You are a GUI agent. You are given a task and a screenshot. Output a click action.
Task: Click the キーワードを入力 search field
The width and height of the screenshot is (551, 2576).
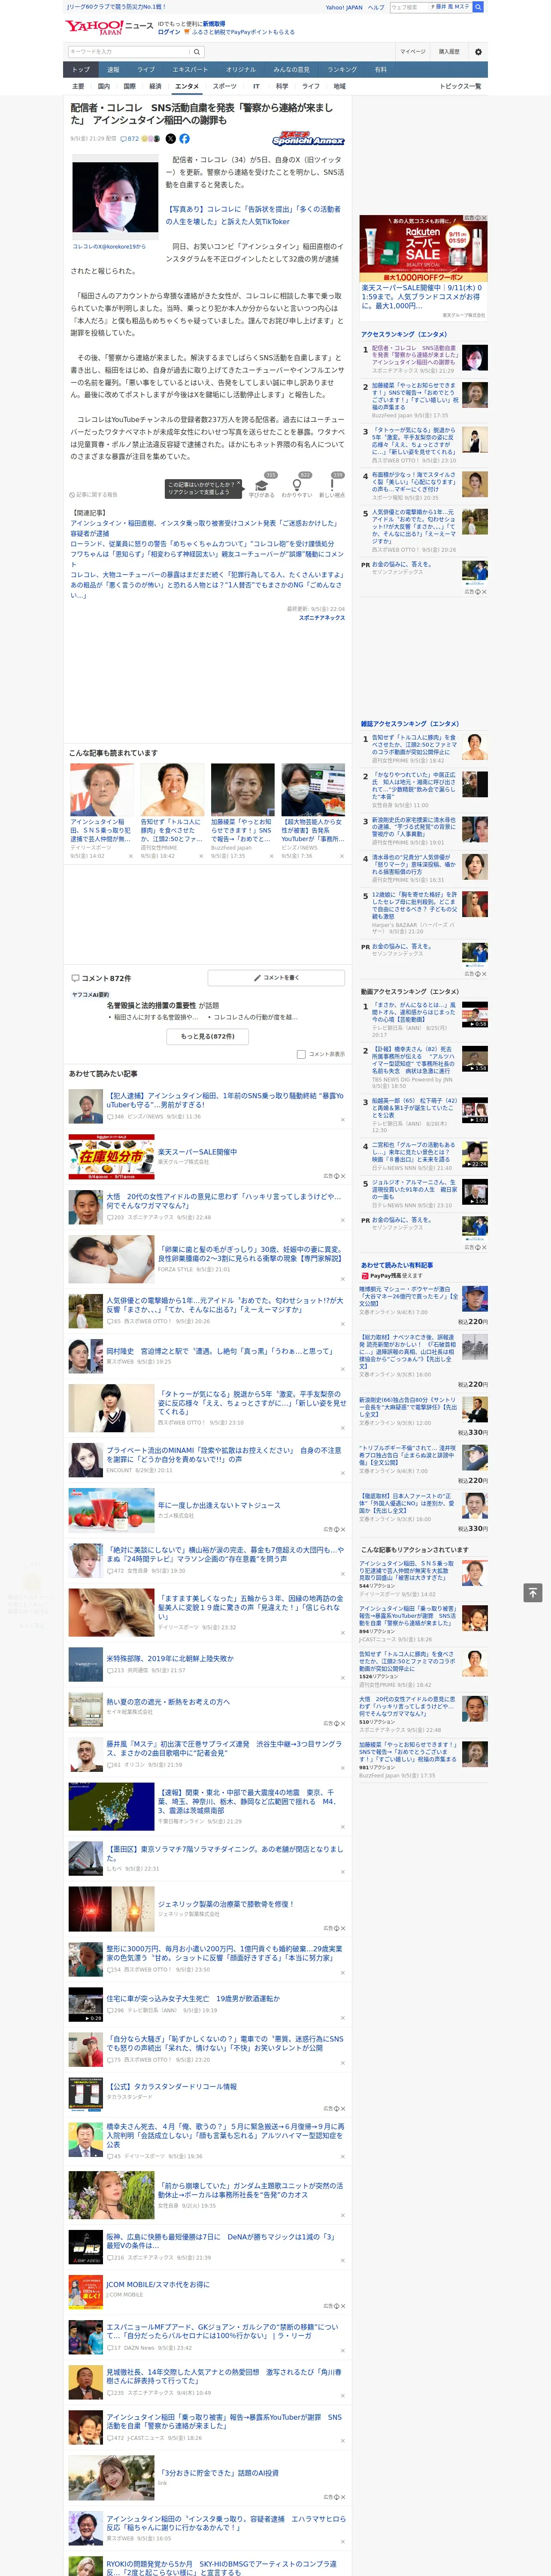click(129, 51)
